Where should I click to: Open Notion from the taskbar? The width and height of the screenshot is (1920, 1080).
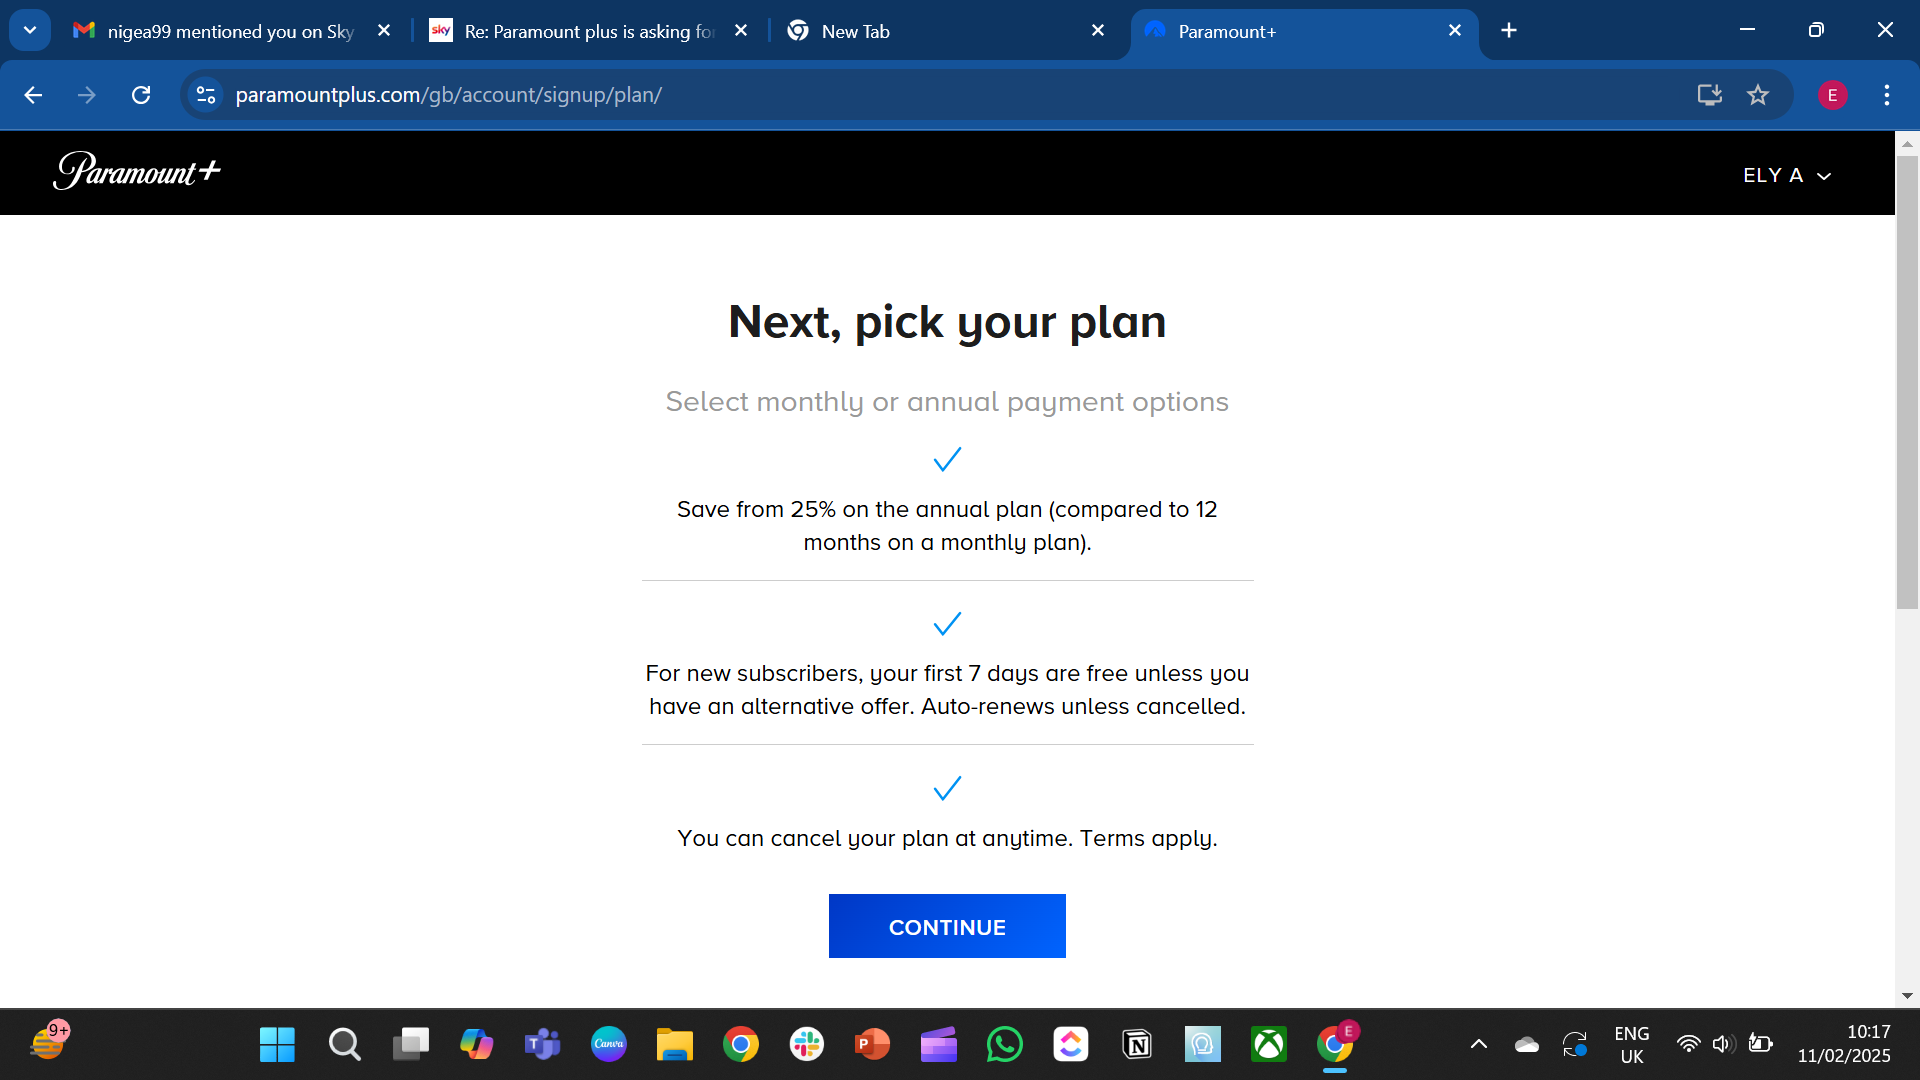click(x=1137, y=1044)
